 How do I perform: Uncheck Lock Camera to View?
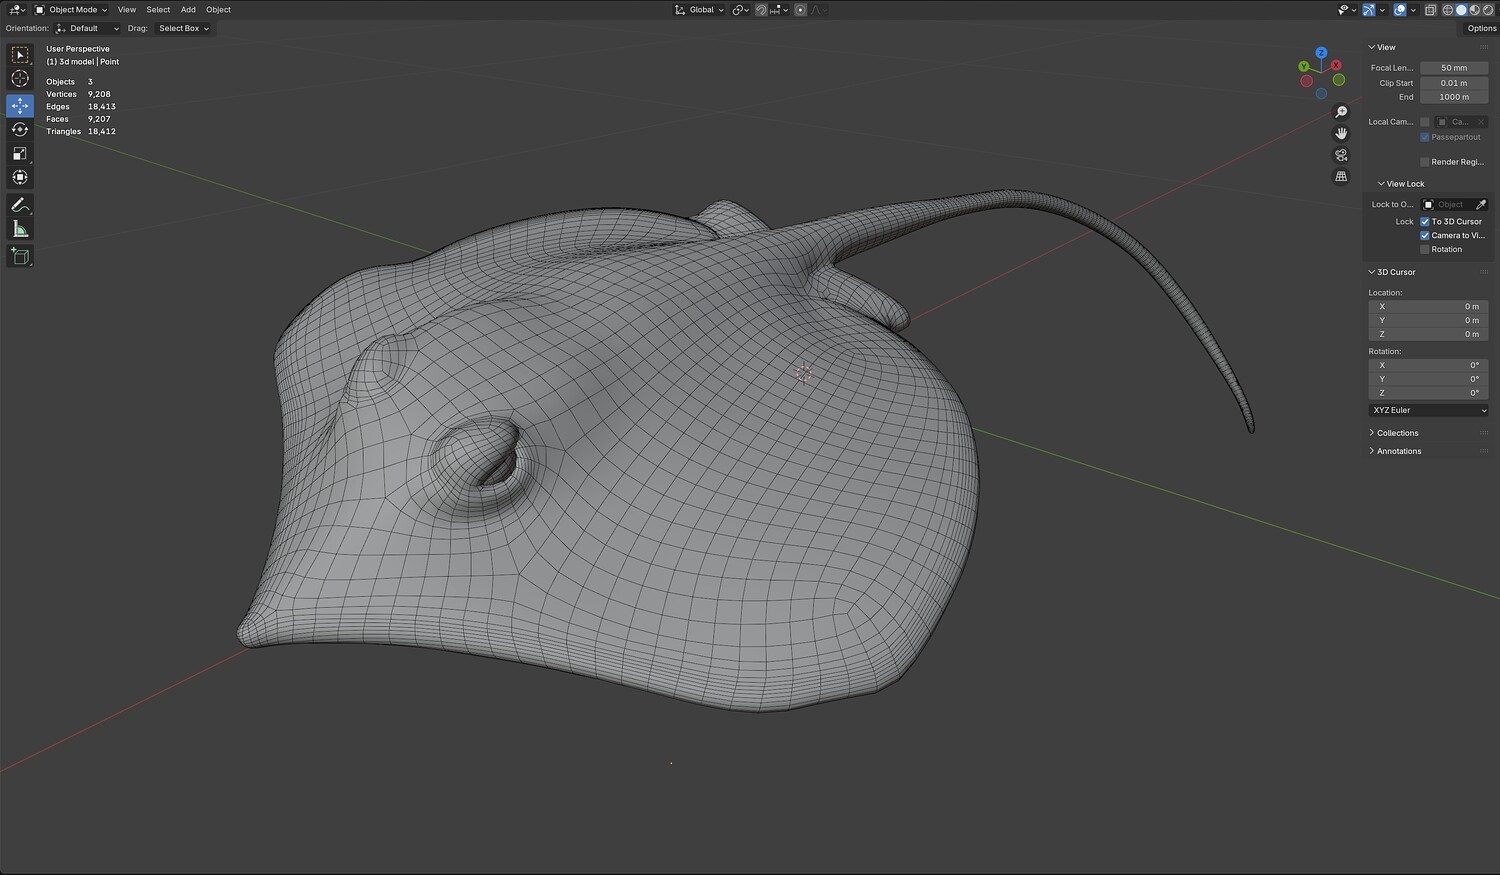click(1425, 236)
